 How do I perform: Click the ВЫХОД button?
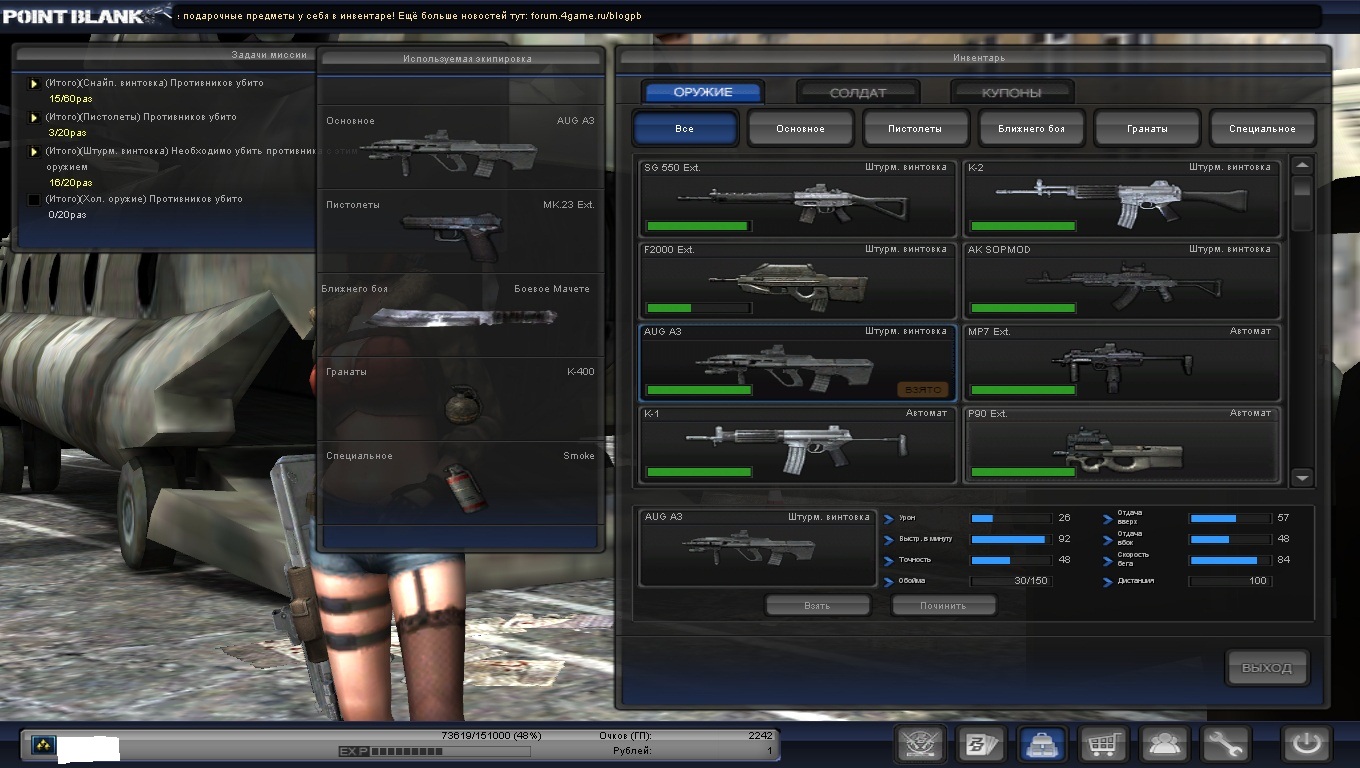1267,668
